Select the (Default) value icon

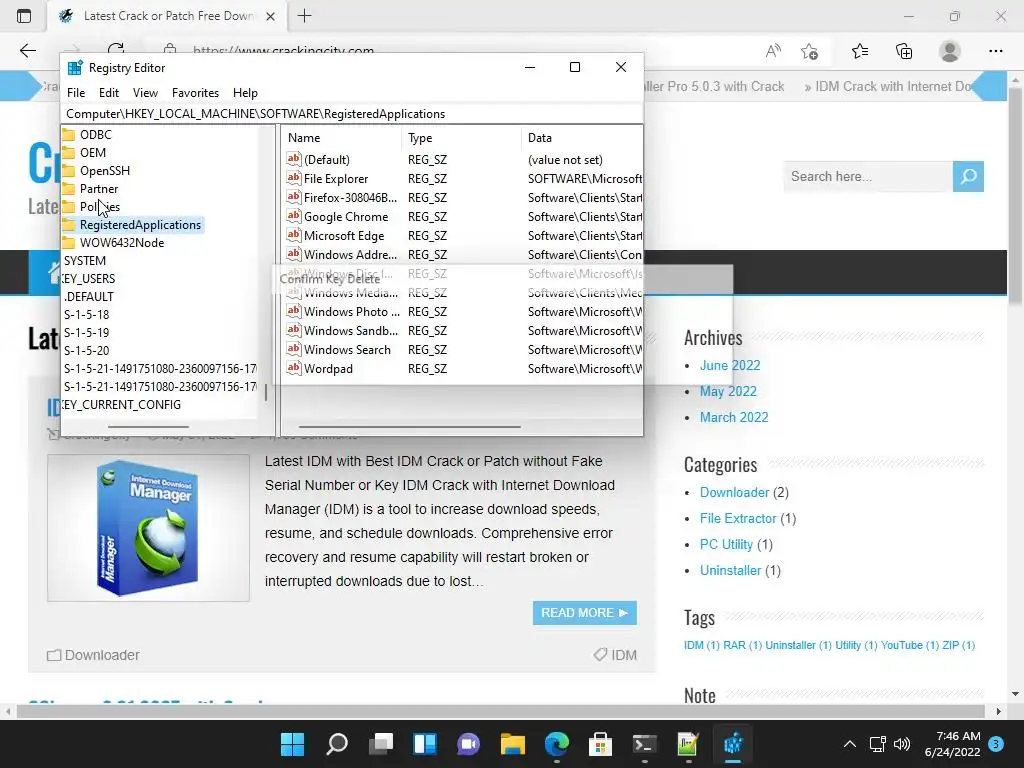294,159
